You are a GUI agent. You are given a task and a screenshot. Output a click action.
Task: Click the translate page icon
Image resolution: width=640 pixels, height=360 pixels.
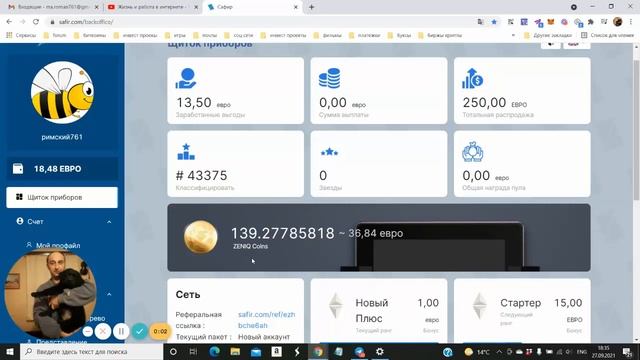[480, 22]
